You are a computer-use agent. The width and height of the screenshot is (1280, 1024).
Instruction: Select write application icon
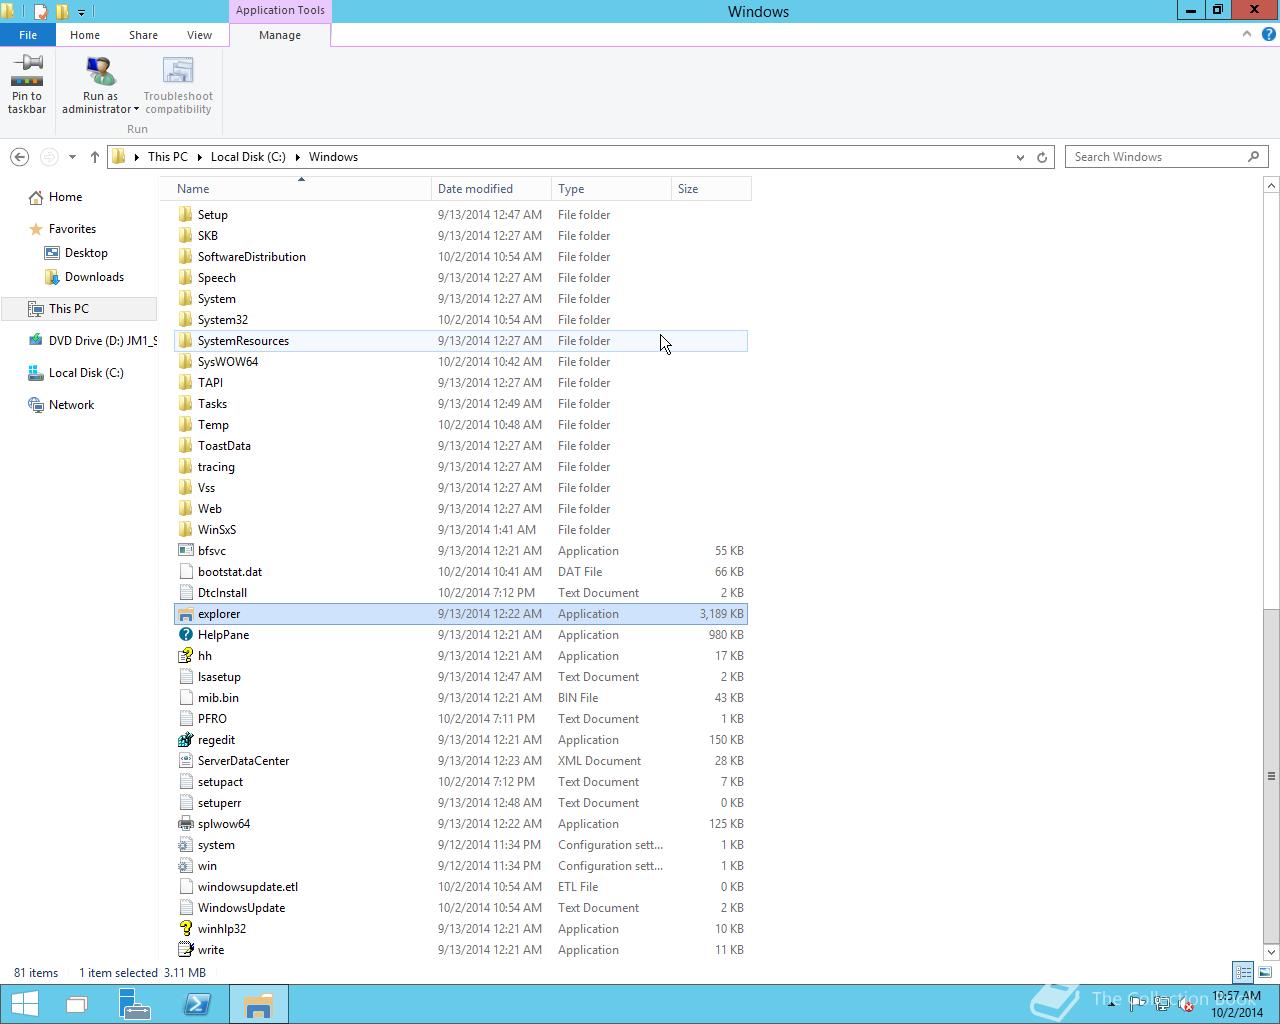click(x=185, y=950)
